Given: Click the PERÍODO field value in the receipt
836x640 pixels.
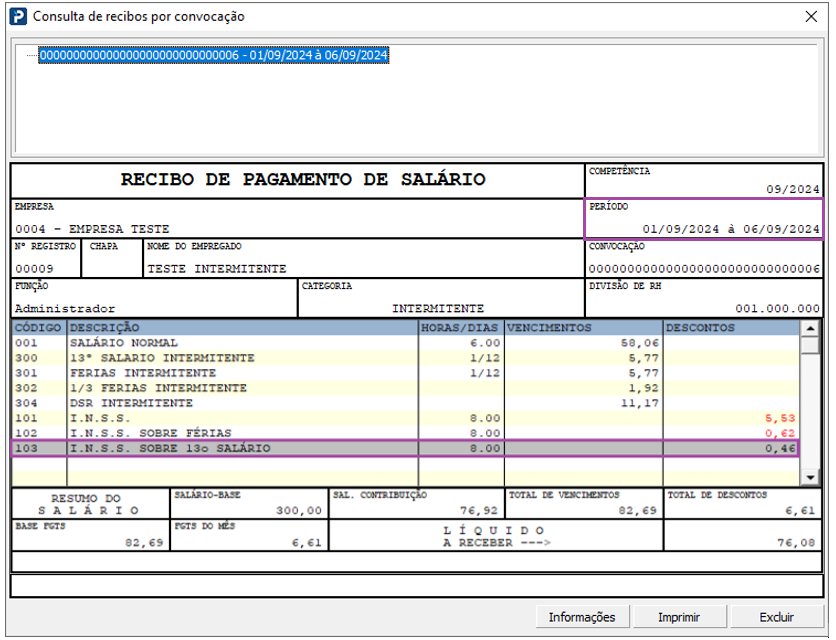Looking at the screenshot, I should tap(731, 229).
